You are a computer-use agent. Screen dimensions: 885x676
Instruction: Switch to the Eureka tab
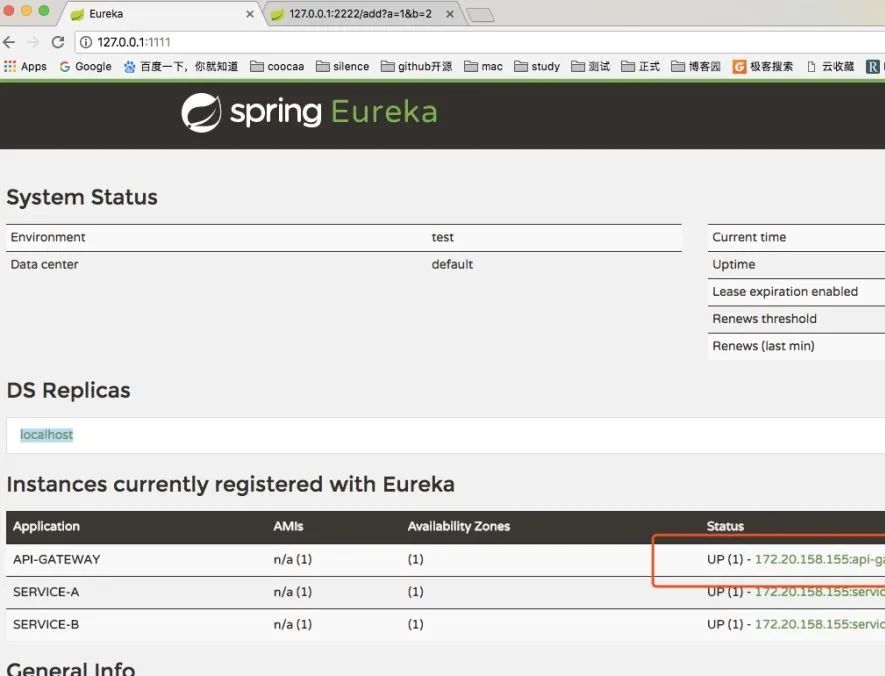(150, 14)
